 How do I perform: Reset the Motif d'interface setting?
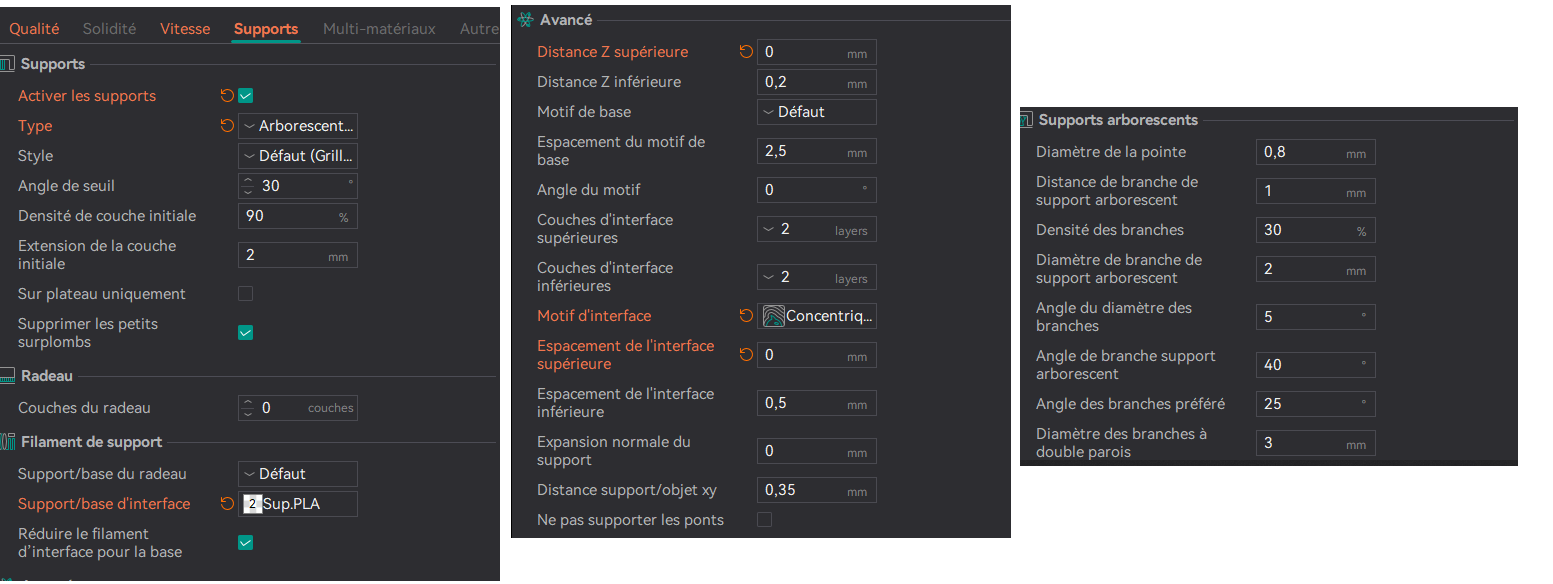pyautogui.click(x=745, y=316)
